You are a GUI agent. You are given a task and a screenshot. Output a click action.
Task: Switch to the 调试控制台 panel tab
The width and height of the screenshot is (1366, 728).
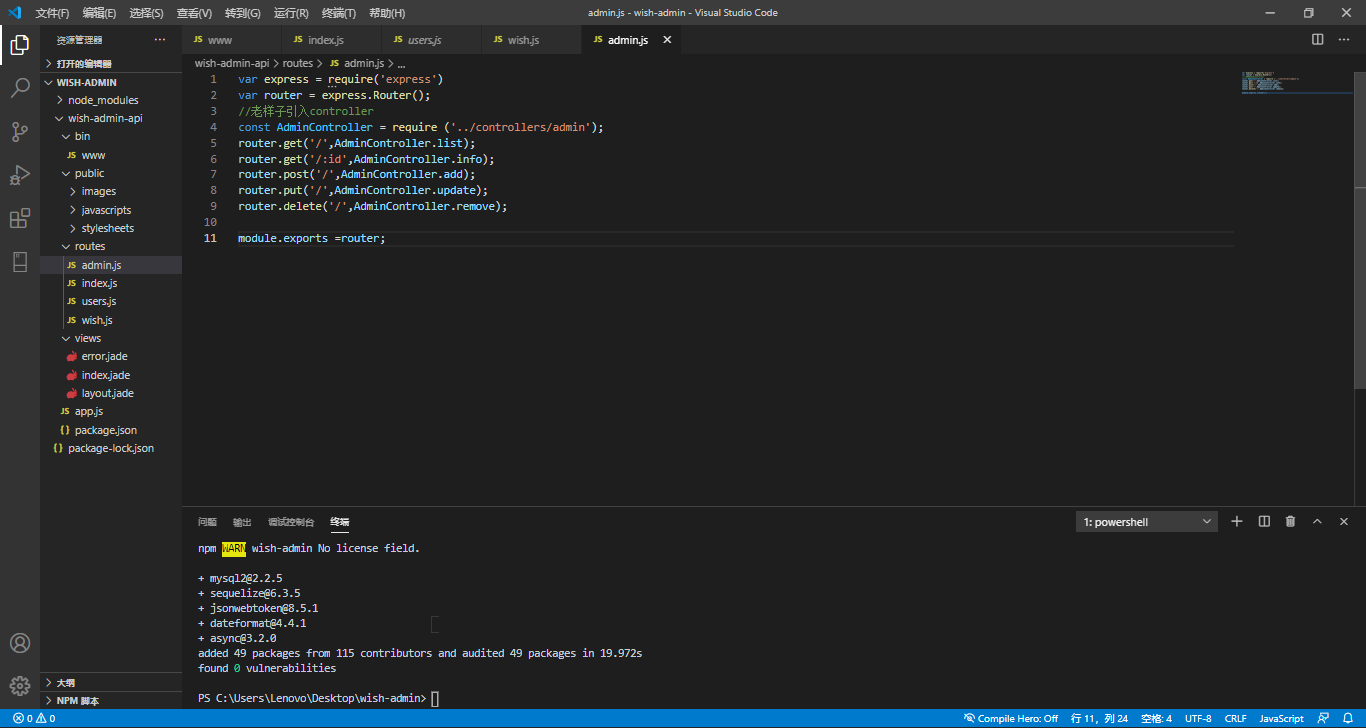(x=291, y=522)
